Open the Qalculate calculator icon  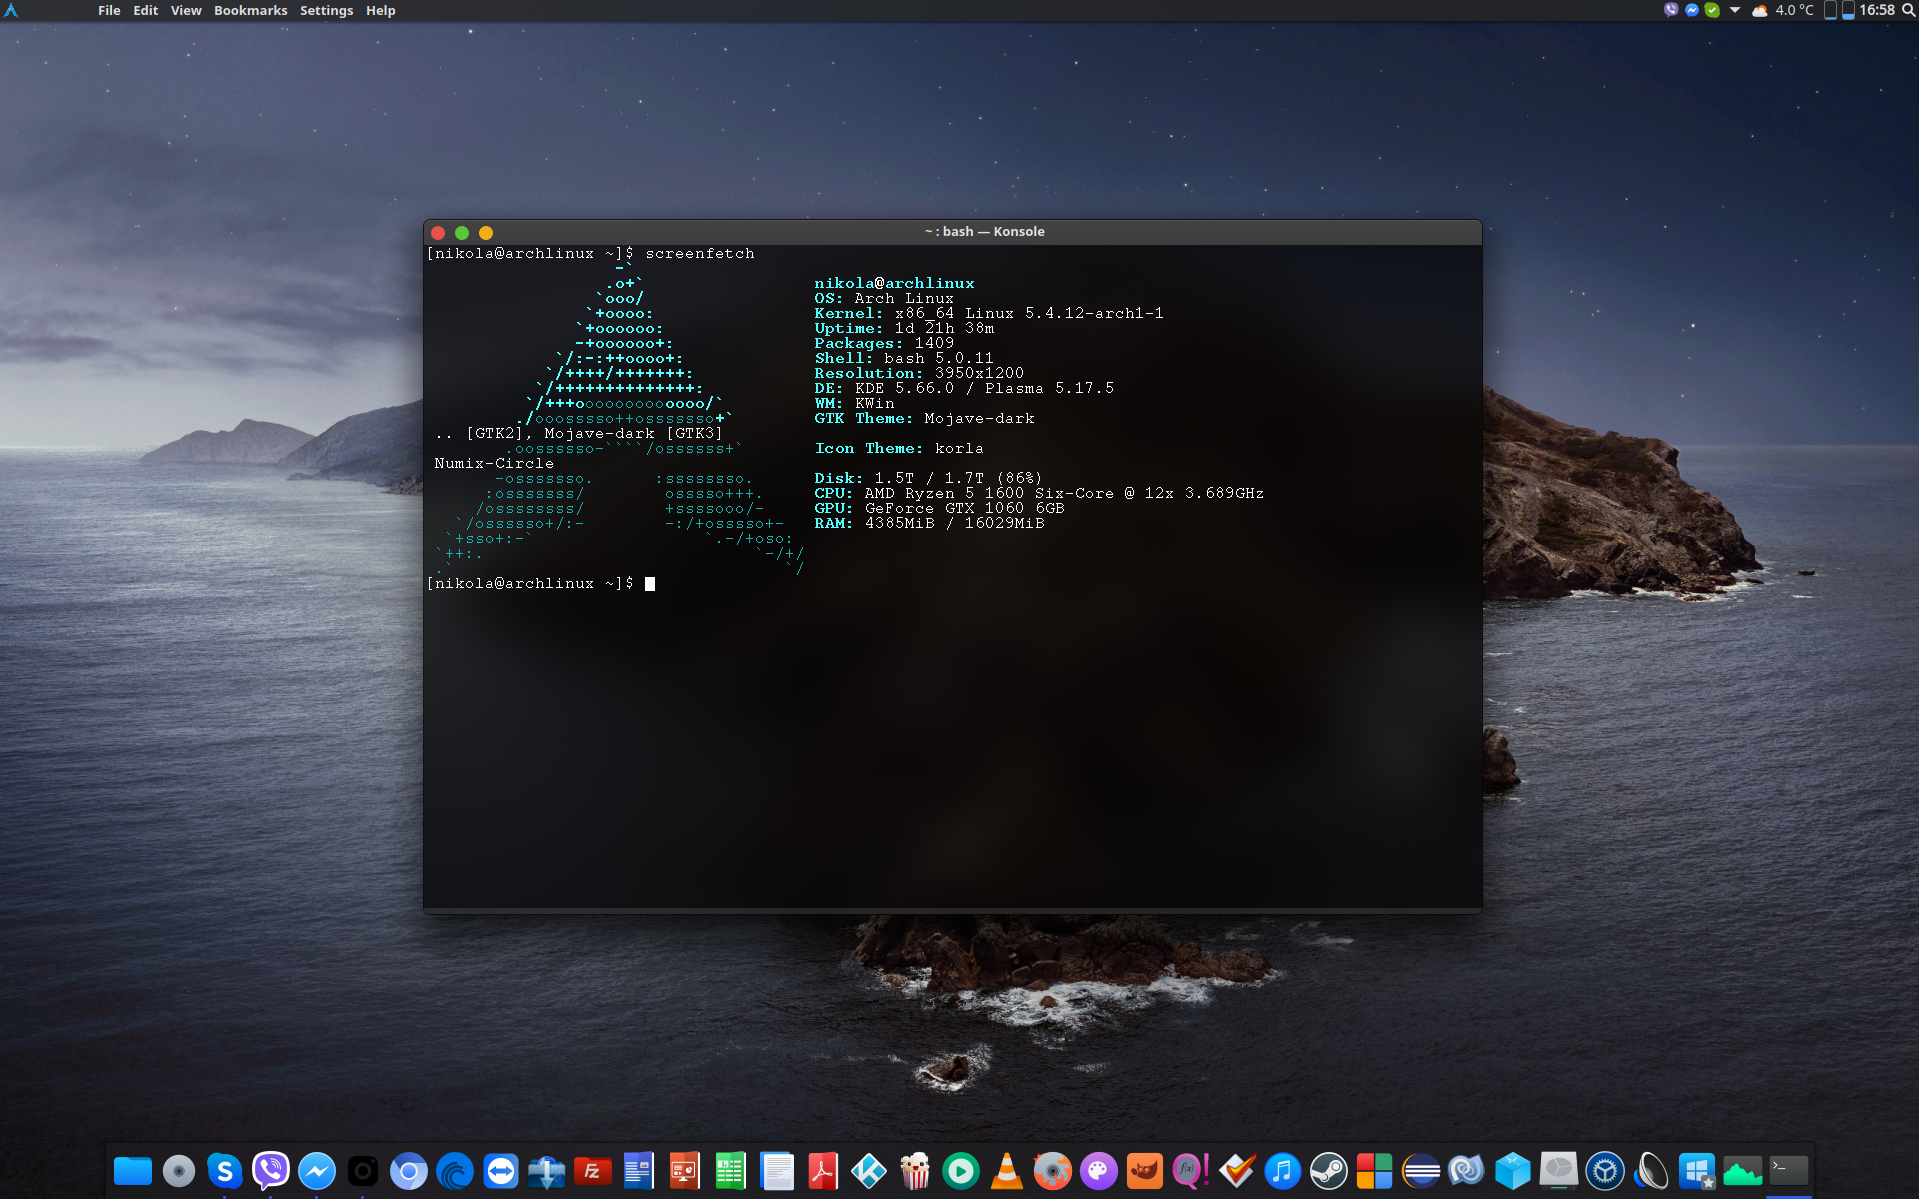pyautogui.click(x=1191, y=1171)
